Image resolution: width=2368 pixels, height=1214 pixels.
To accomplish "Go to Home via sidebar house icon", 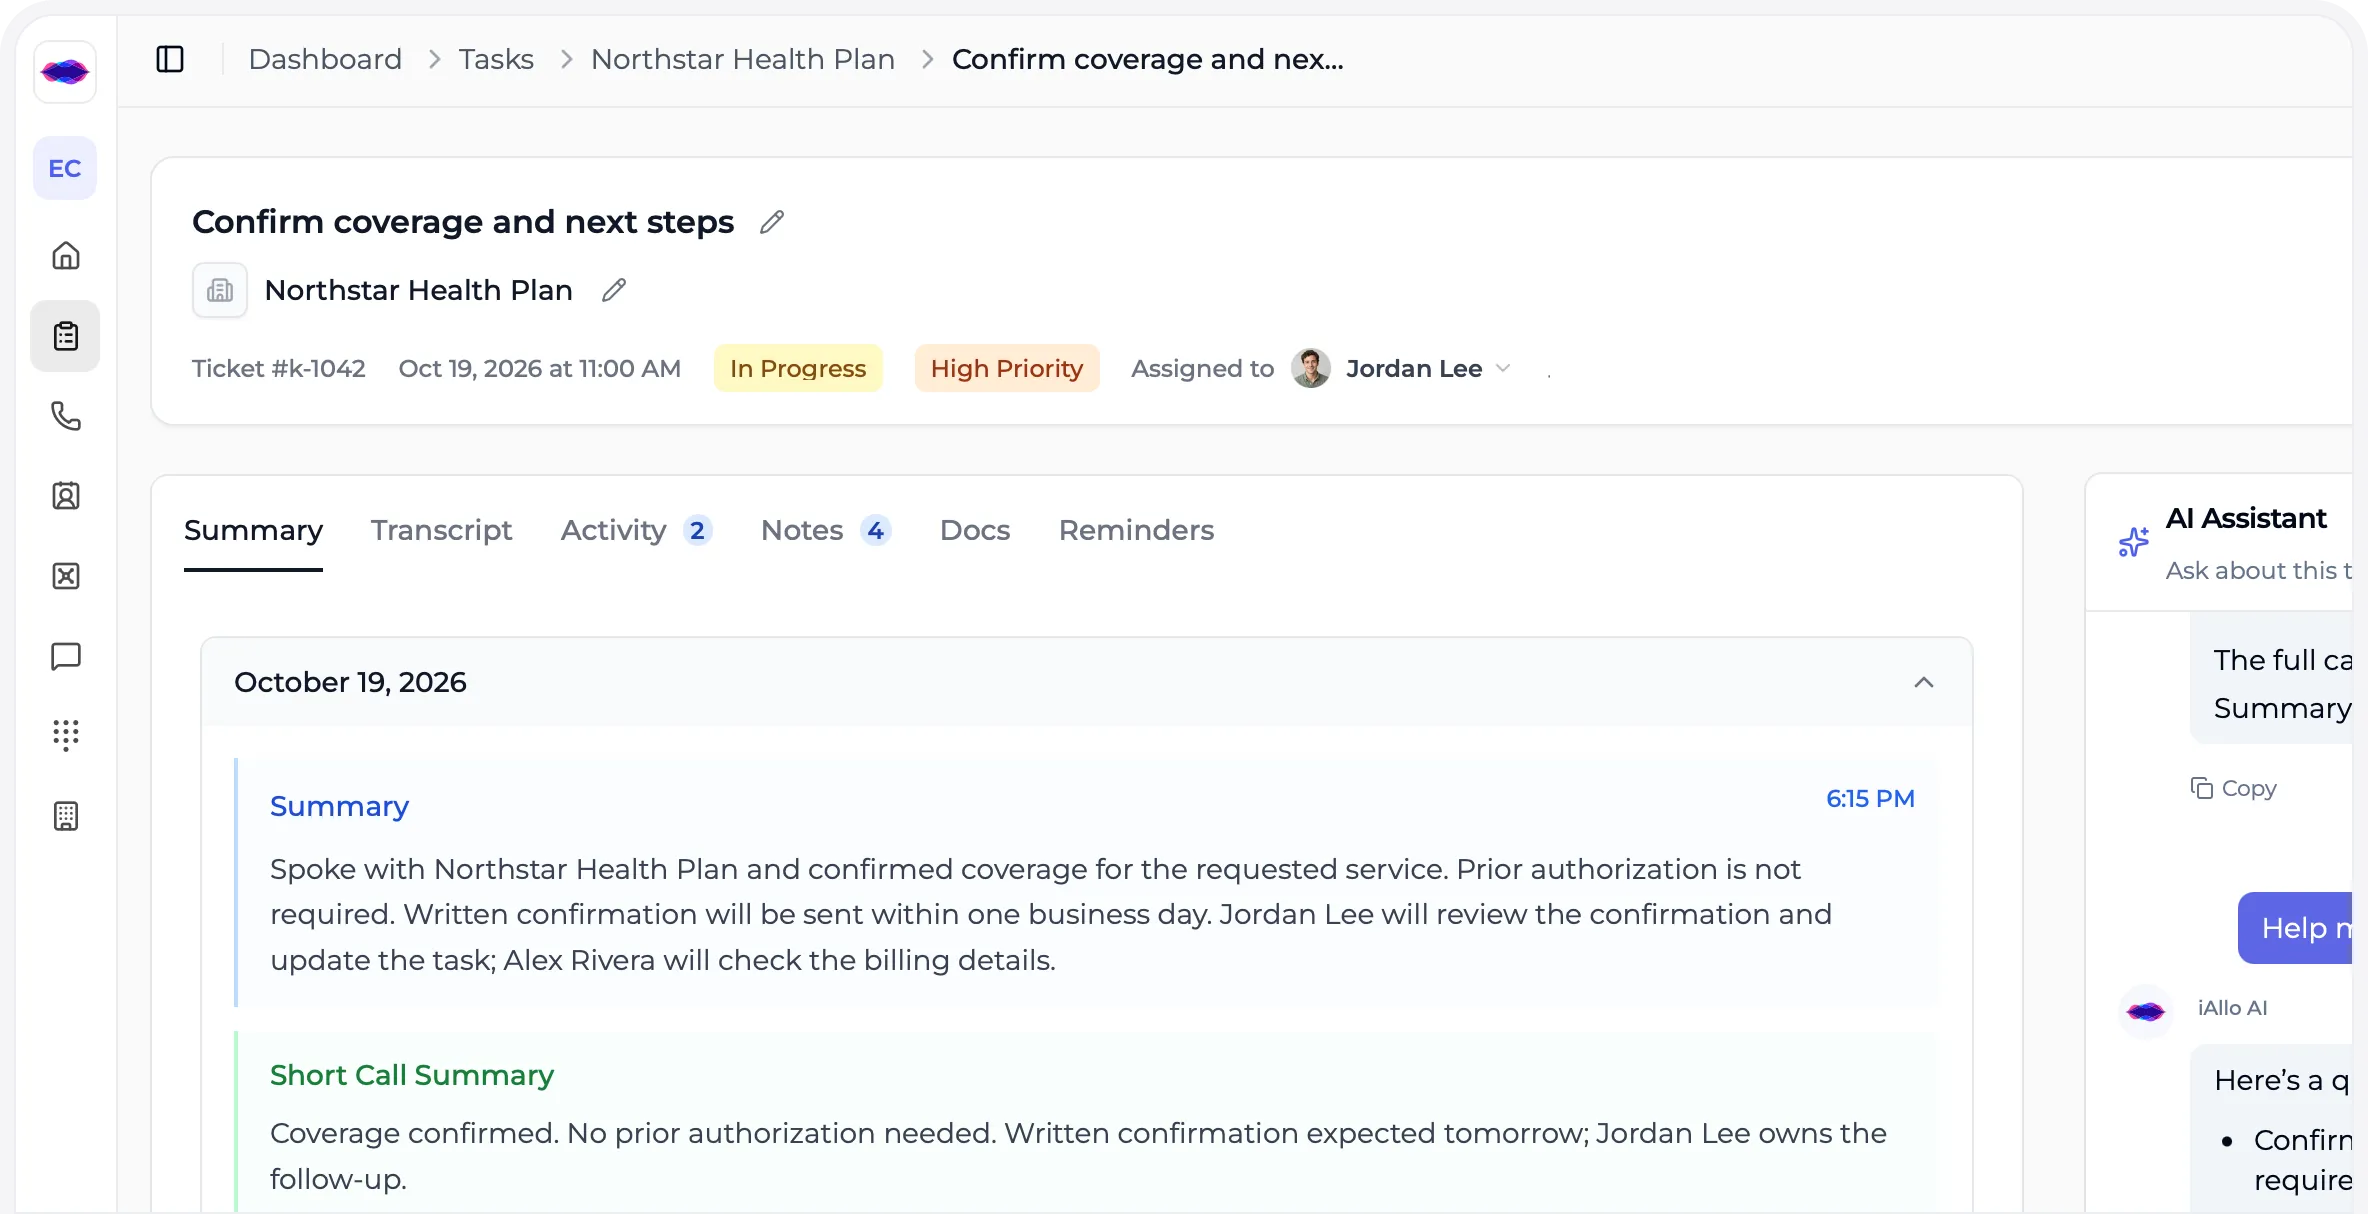I will pos(66,256).
